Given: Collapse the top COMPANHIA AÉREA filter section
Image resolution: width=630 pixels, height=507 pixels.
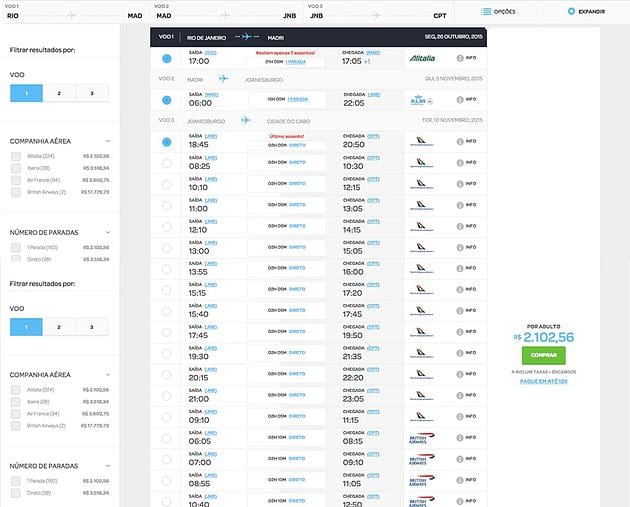Looking at the screenshot, I should click(x=108, y=142).
